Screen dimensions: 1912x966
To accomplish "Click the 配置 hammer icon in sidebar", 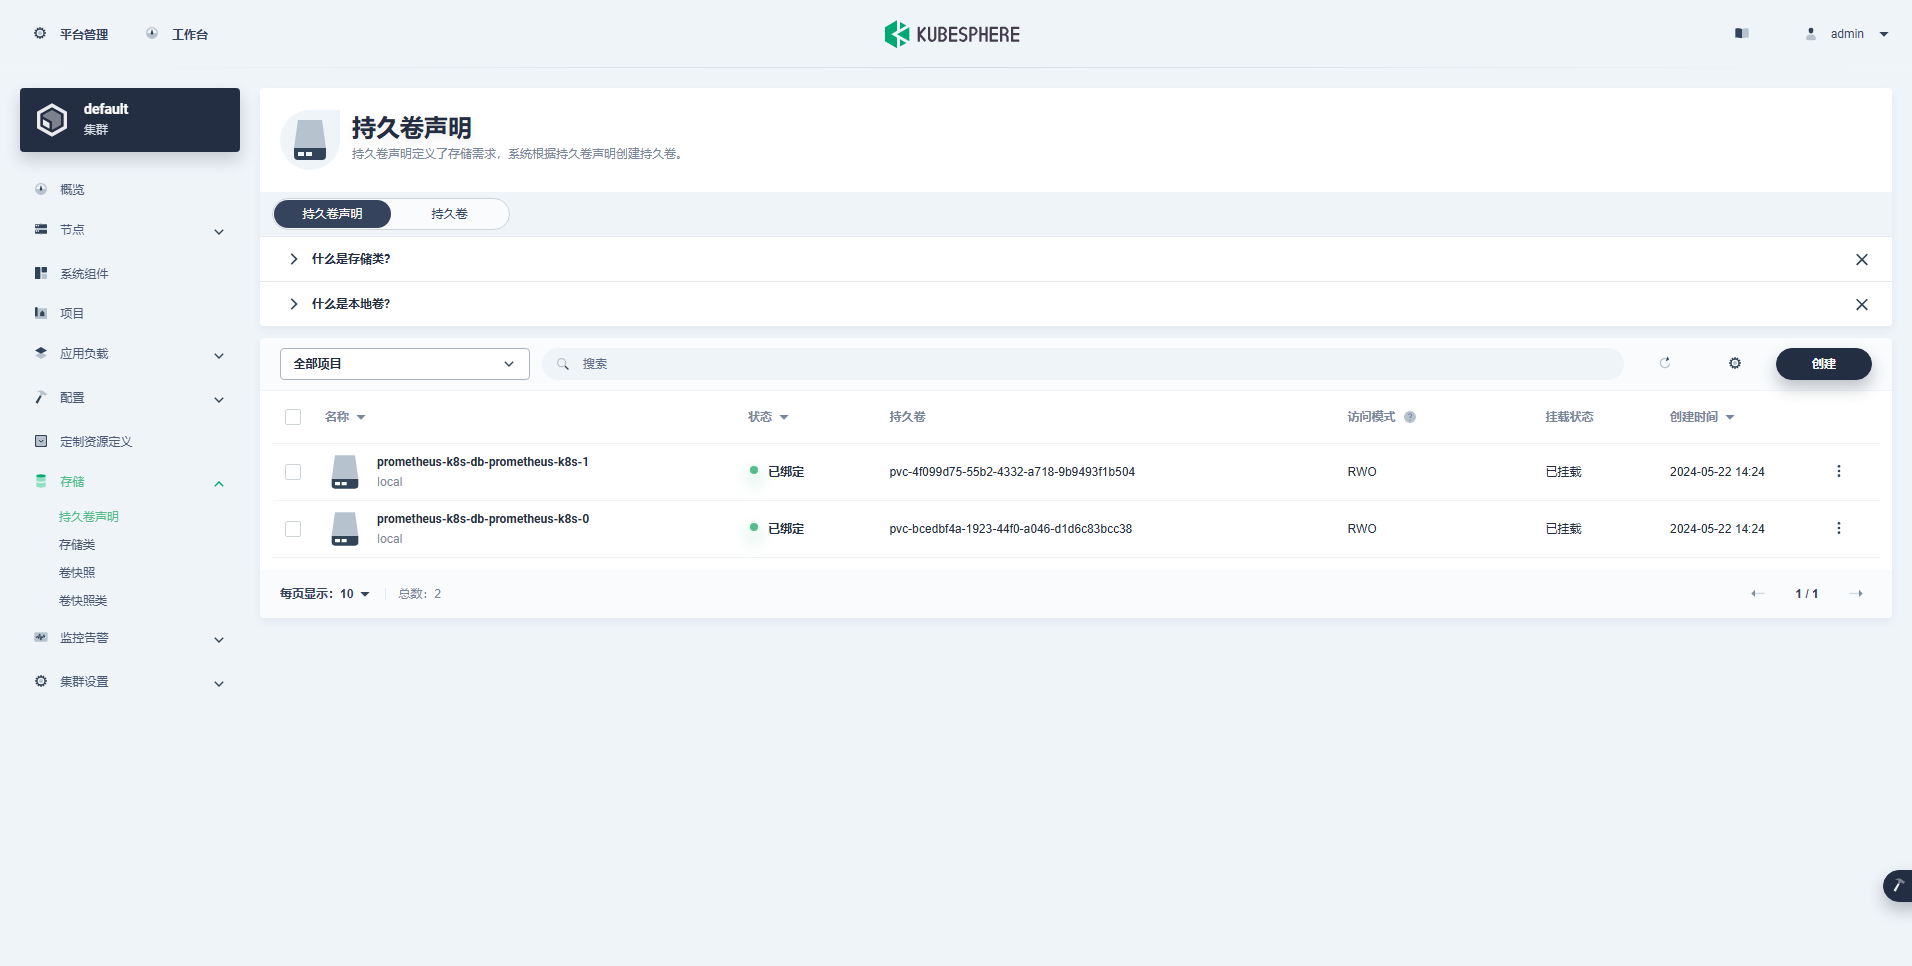I will [41, 397].
